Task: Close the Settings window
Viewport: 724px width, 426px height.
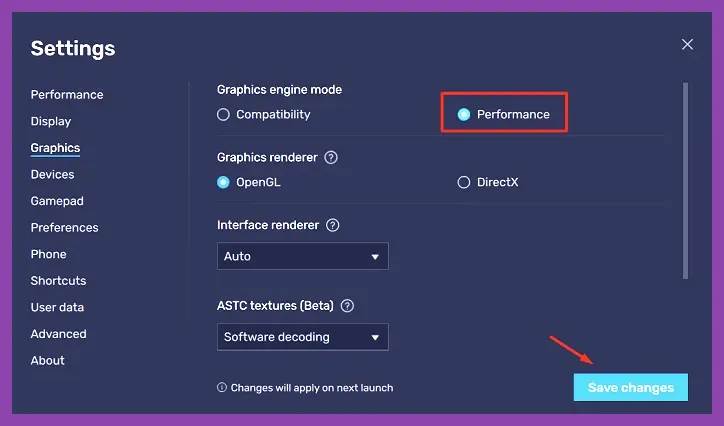Action: click(687, 44)
